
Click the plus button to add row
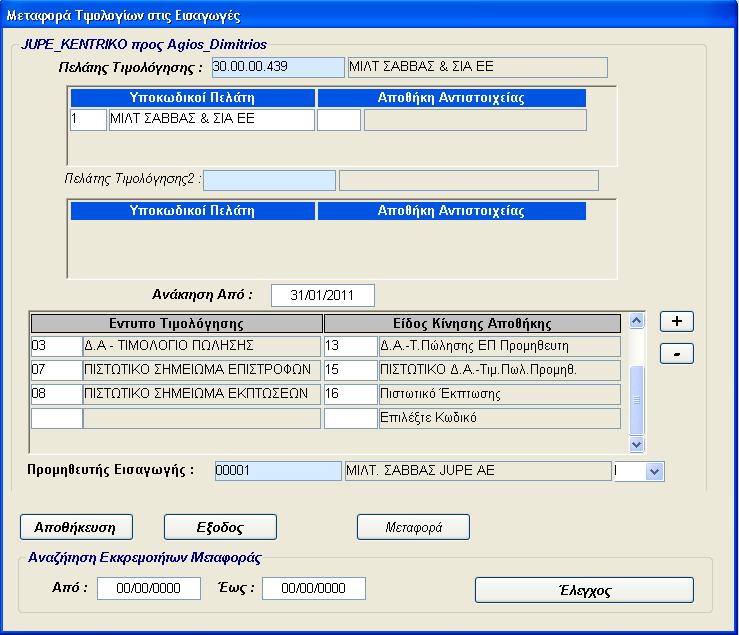(677, 322)
